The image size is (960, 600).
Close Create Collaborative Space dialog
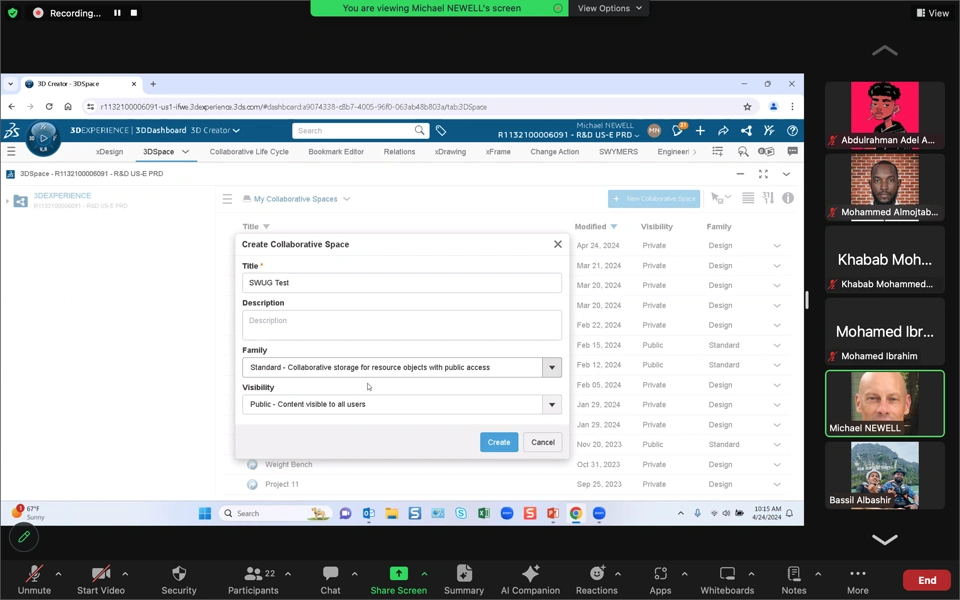pos(557,244)
